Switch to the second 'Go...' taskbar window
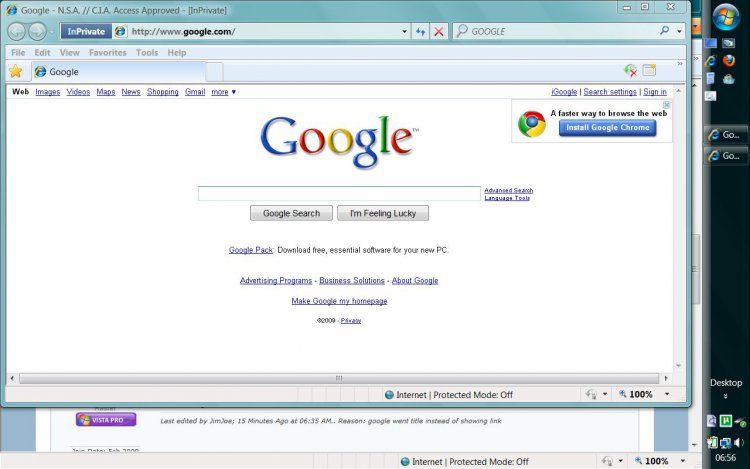 [726, 156]
